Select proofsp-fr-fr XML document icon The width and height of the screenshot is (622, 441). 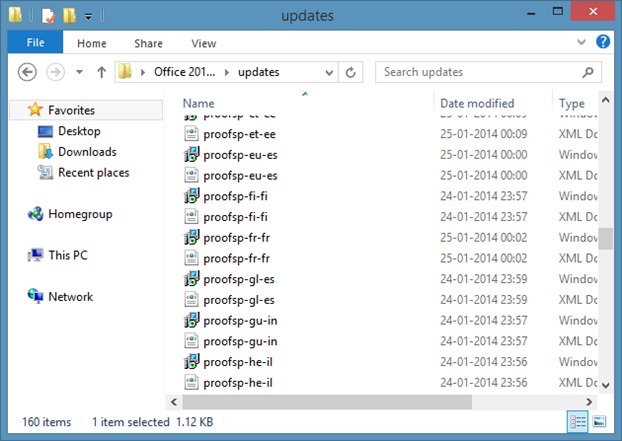coord(191,258)
